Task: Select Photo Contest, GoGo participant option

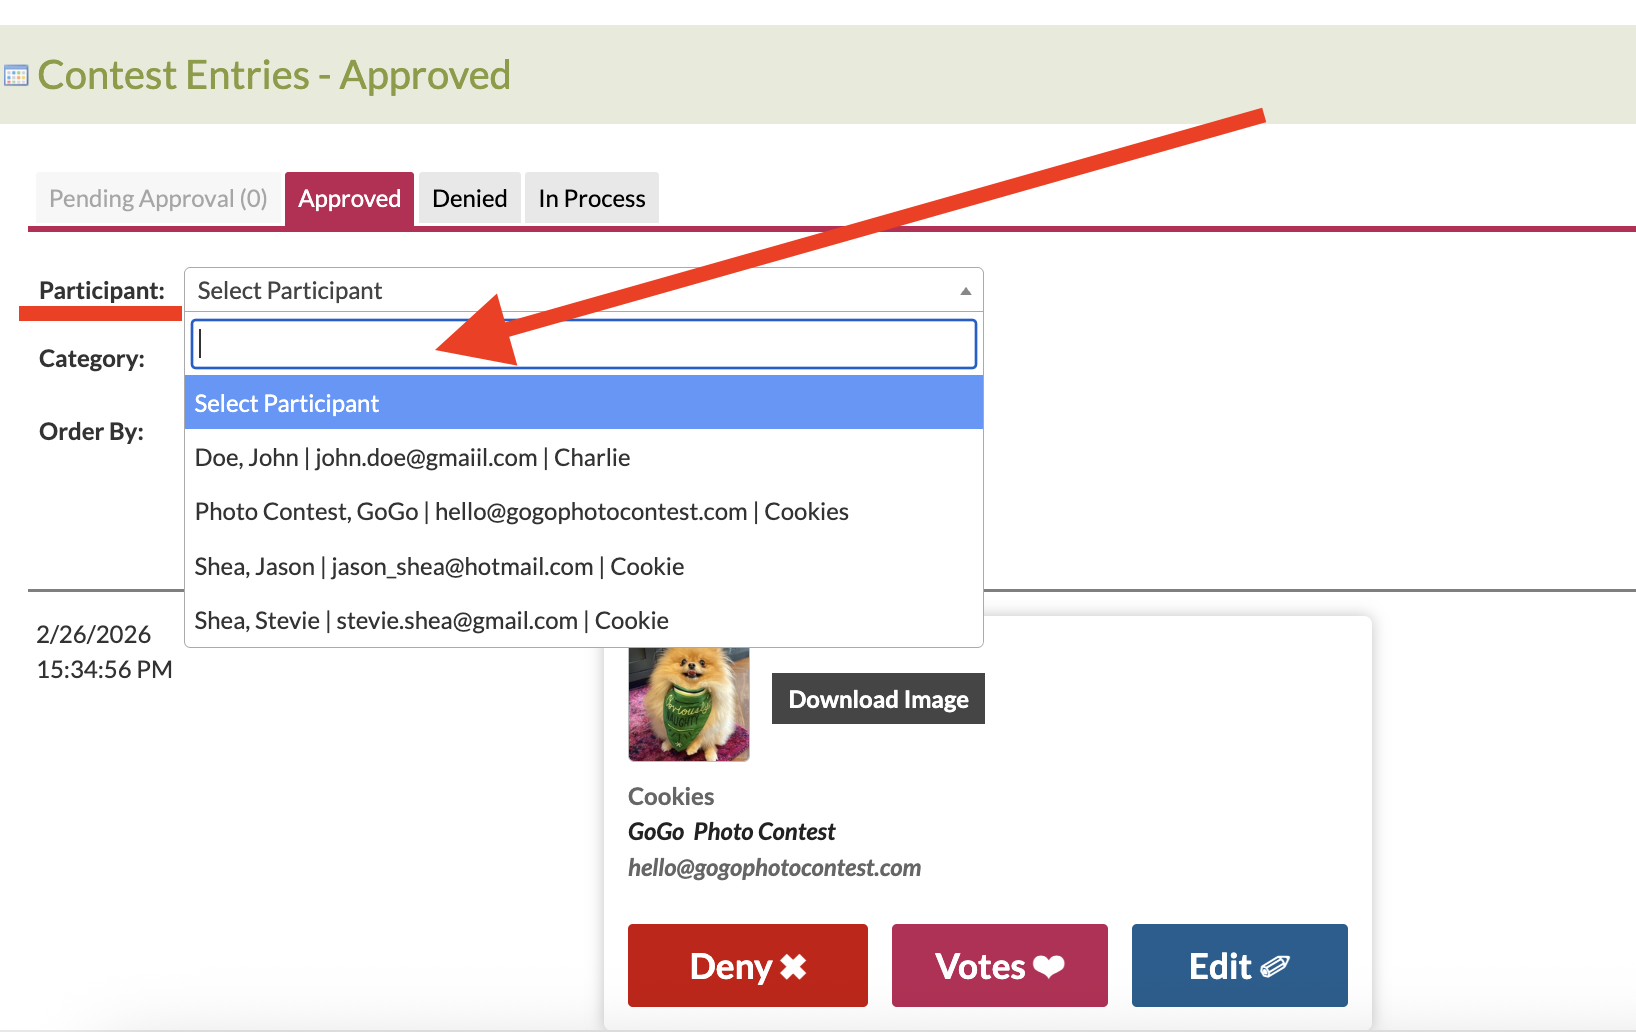Action: (584, 512)
